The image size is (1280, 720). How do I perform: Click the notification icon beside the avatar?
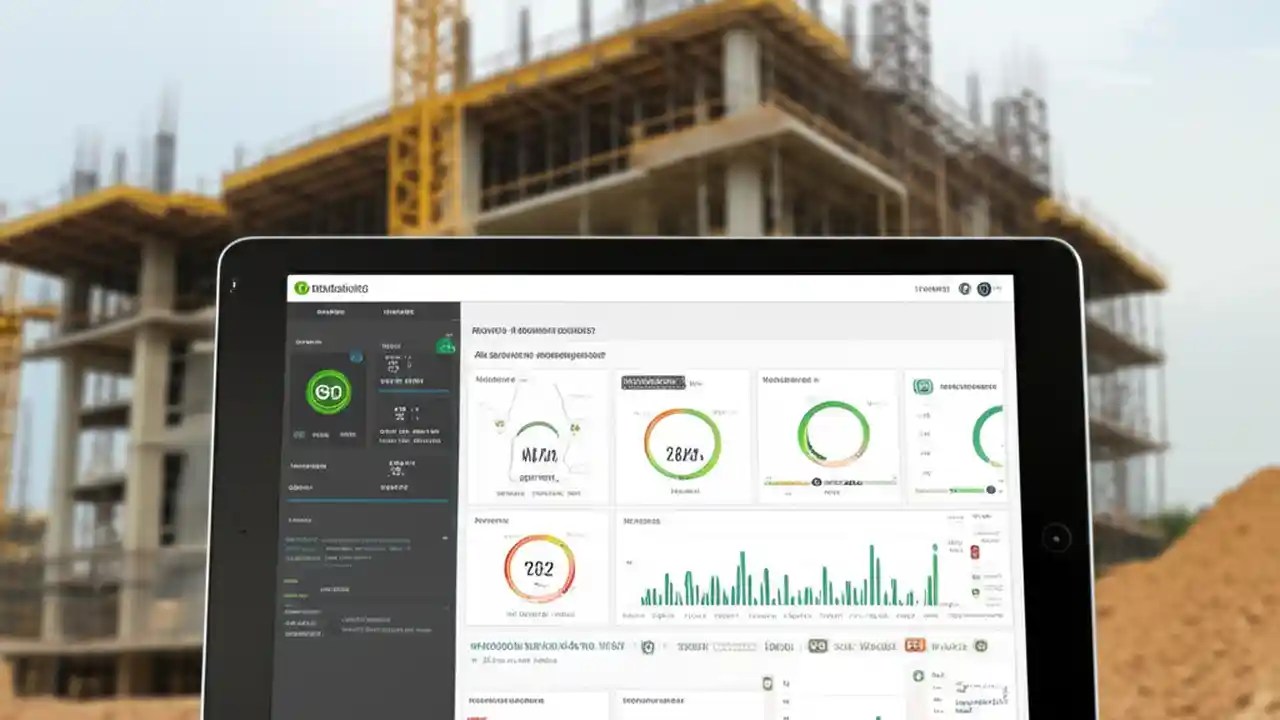(x=964, y=290)
